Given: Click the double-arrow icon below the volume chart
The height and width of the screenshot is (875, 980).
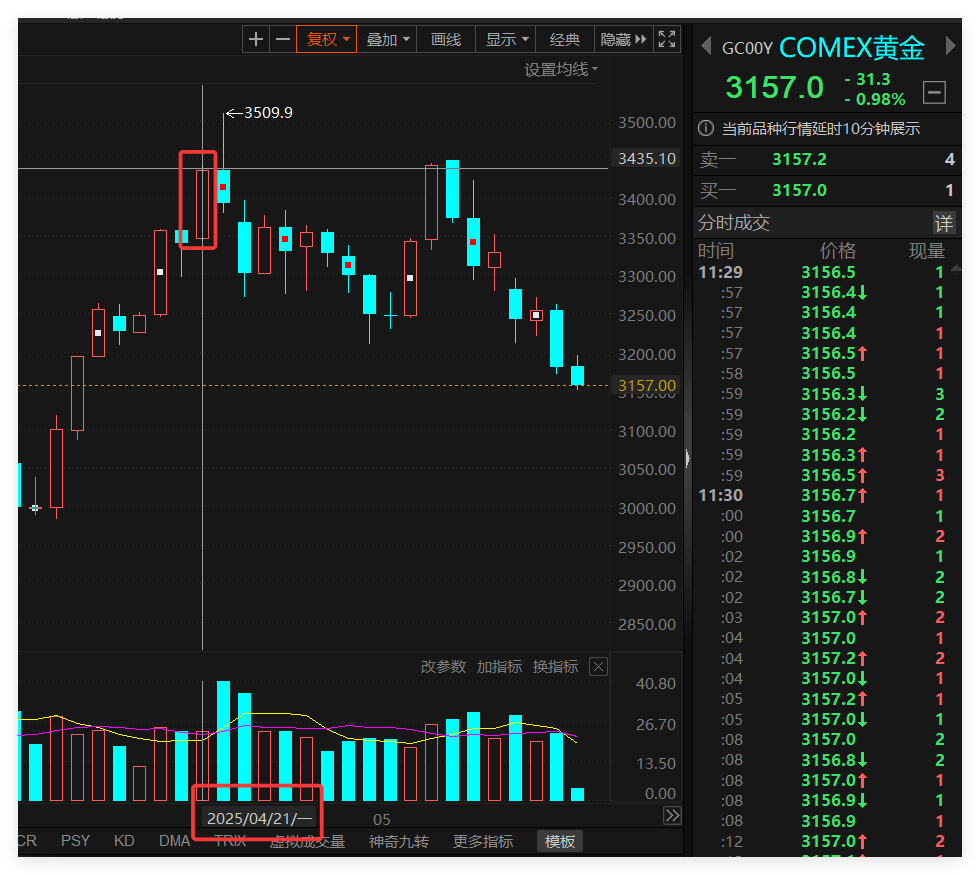Looking at the screenshot, I should pyautogui.click(x=672, y=816).
